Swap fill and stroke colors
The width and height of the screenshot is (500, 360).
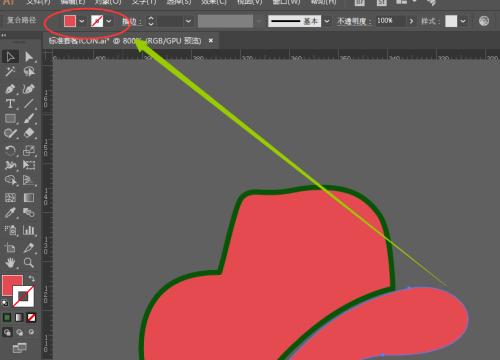point(31,278)
